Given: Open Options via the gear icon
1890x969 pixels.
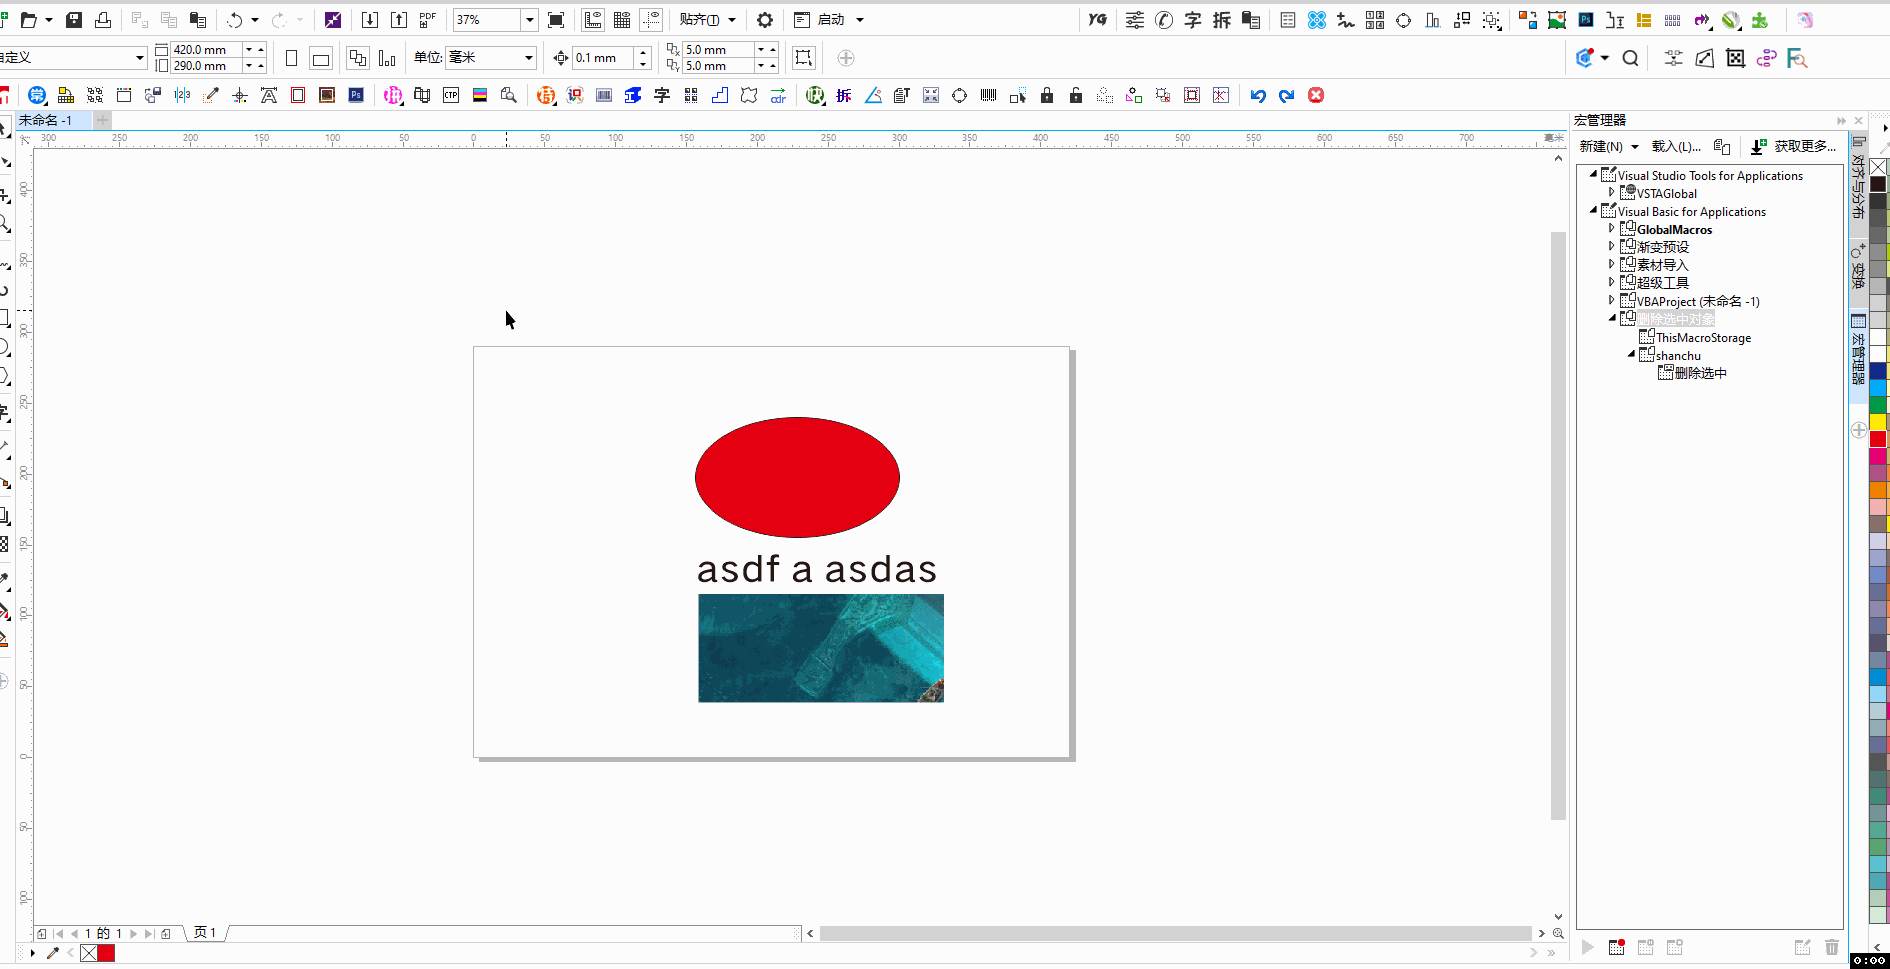Looking at the screenshot, I should [x=765, y=20].
